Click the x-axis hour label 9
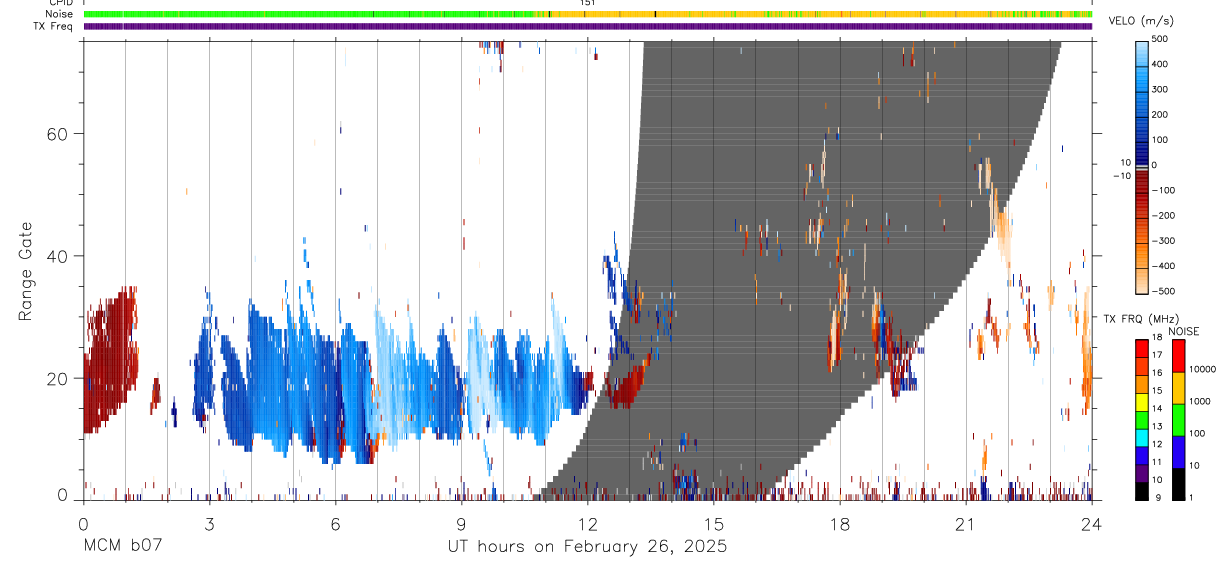The image size is (1228, 567). pyautogui.click(x=461, y=523)
